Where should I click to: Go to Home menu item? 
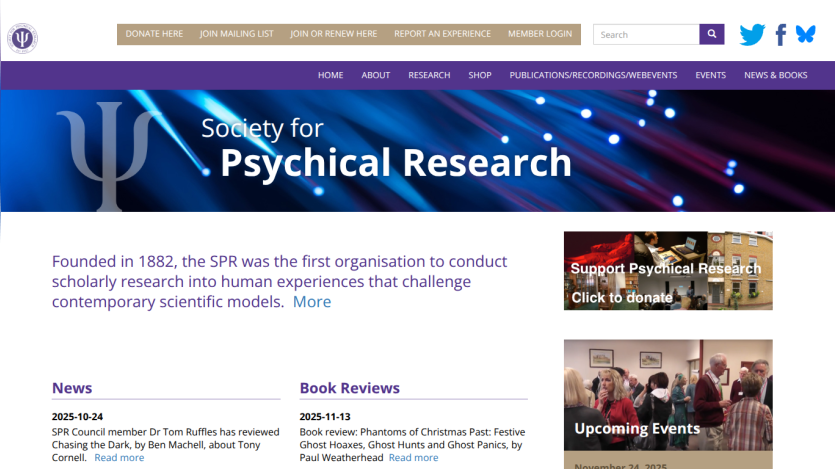pyautogui.click(x=331, y=75)
